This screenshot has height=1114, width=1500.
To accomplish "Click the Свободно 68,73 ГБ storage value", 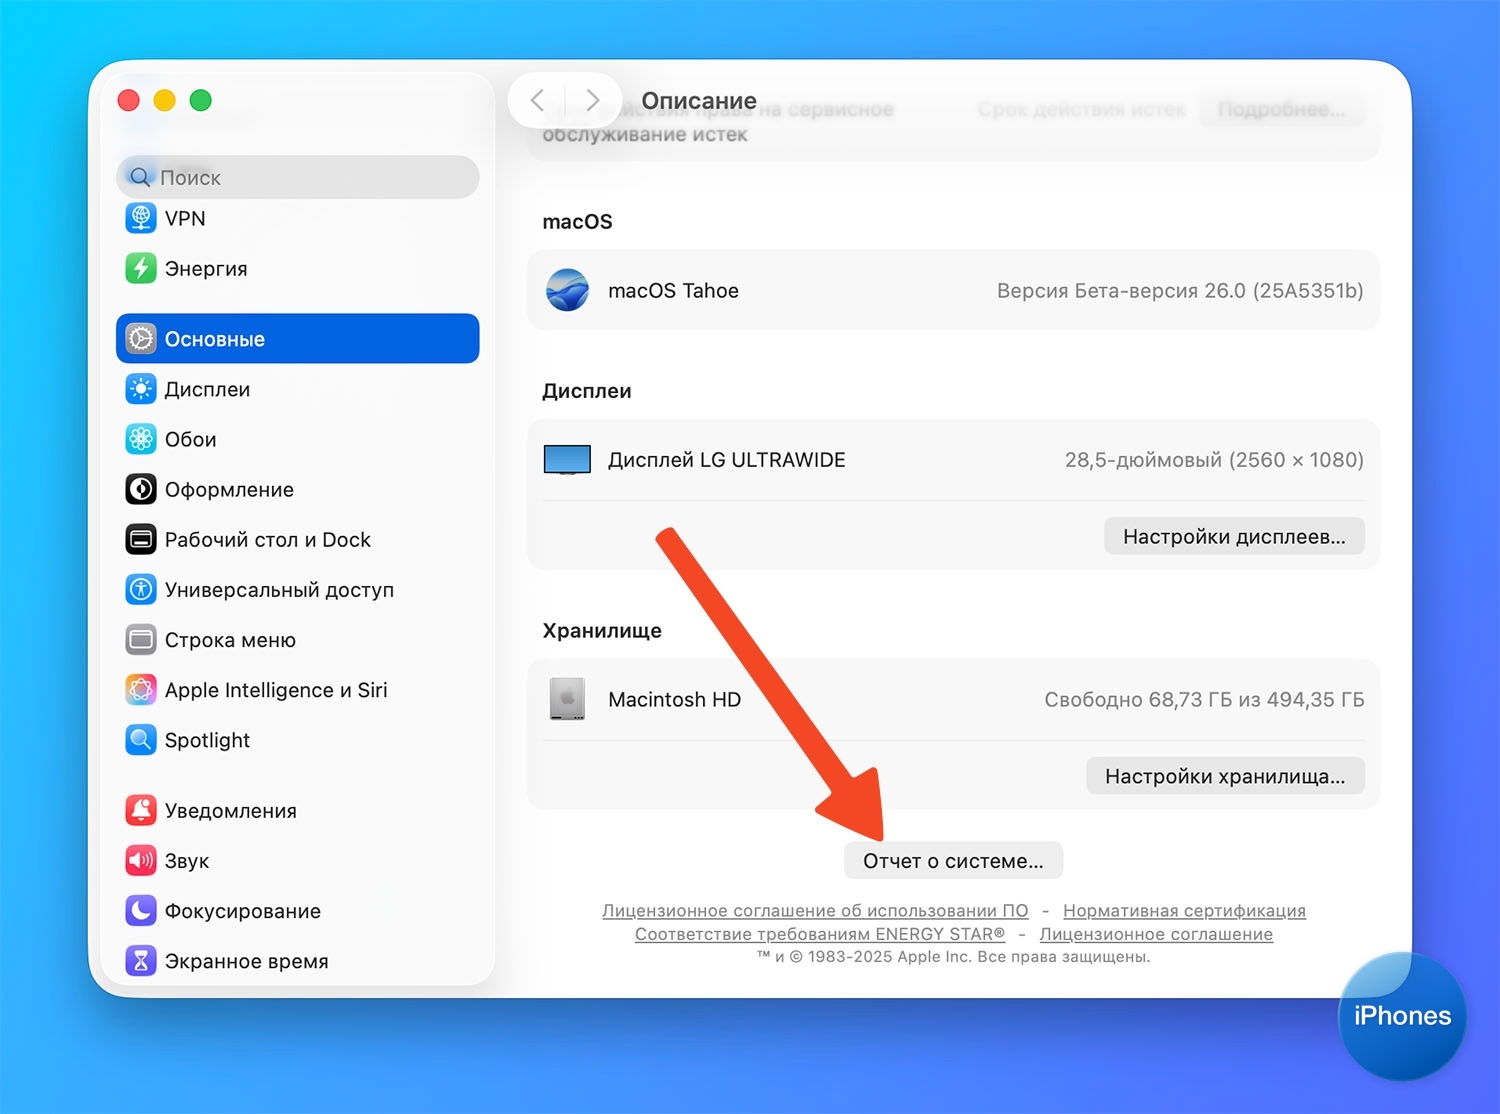I will 1204,699.
